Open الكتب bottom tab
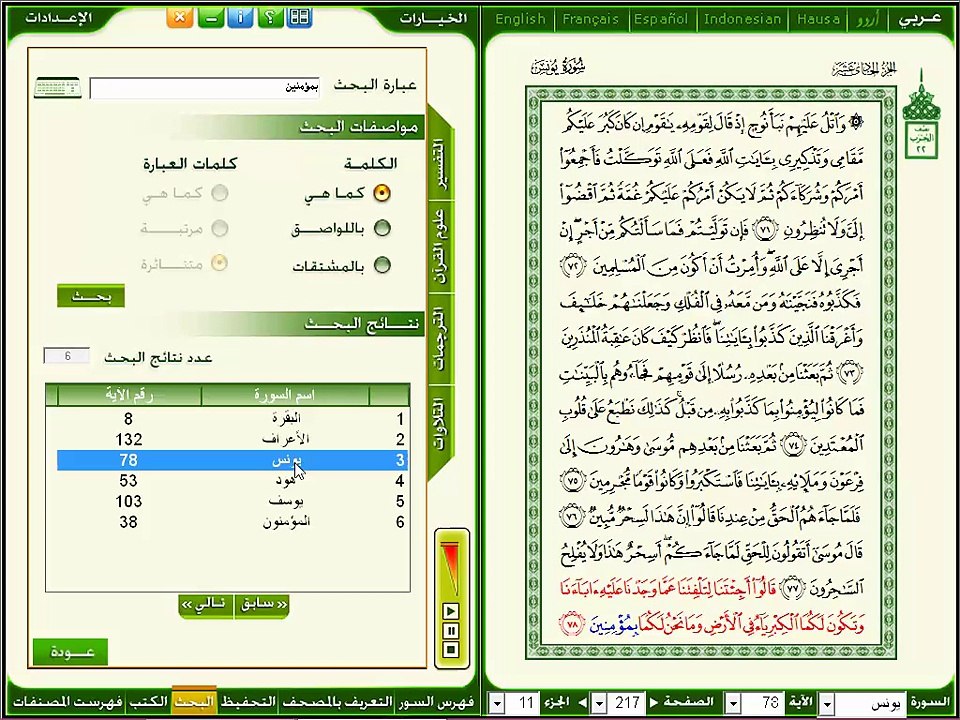960x720 pixels. click(x=149, y=702)
